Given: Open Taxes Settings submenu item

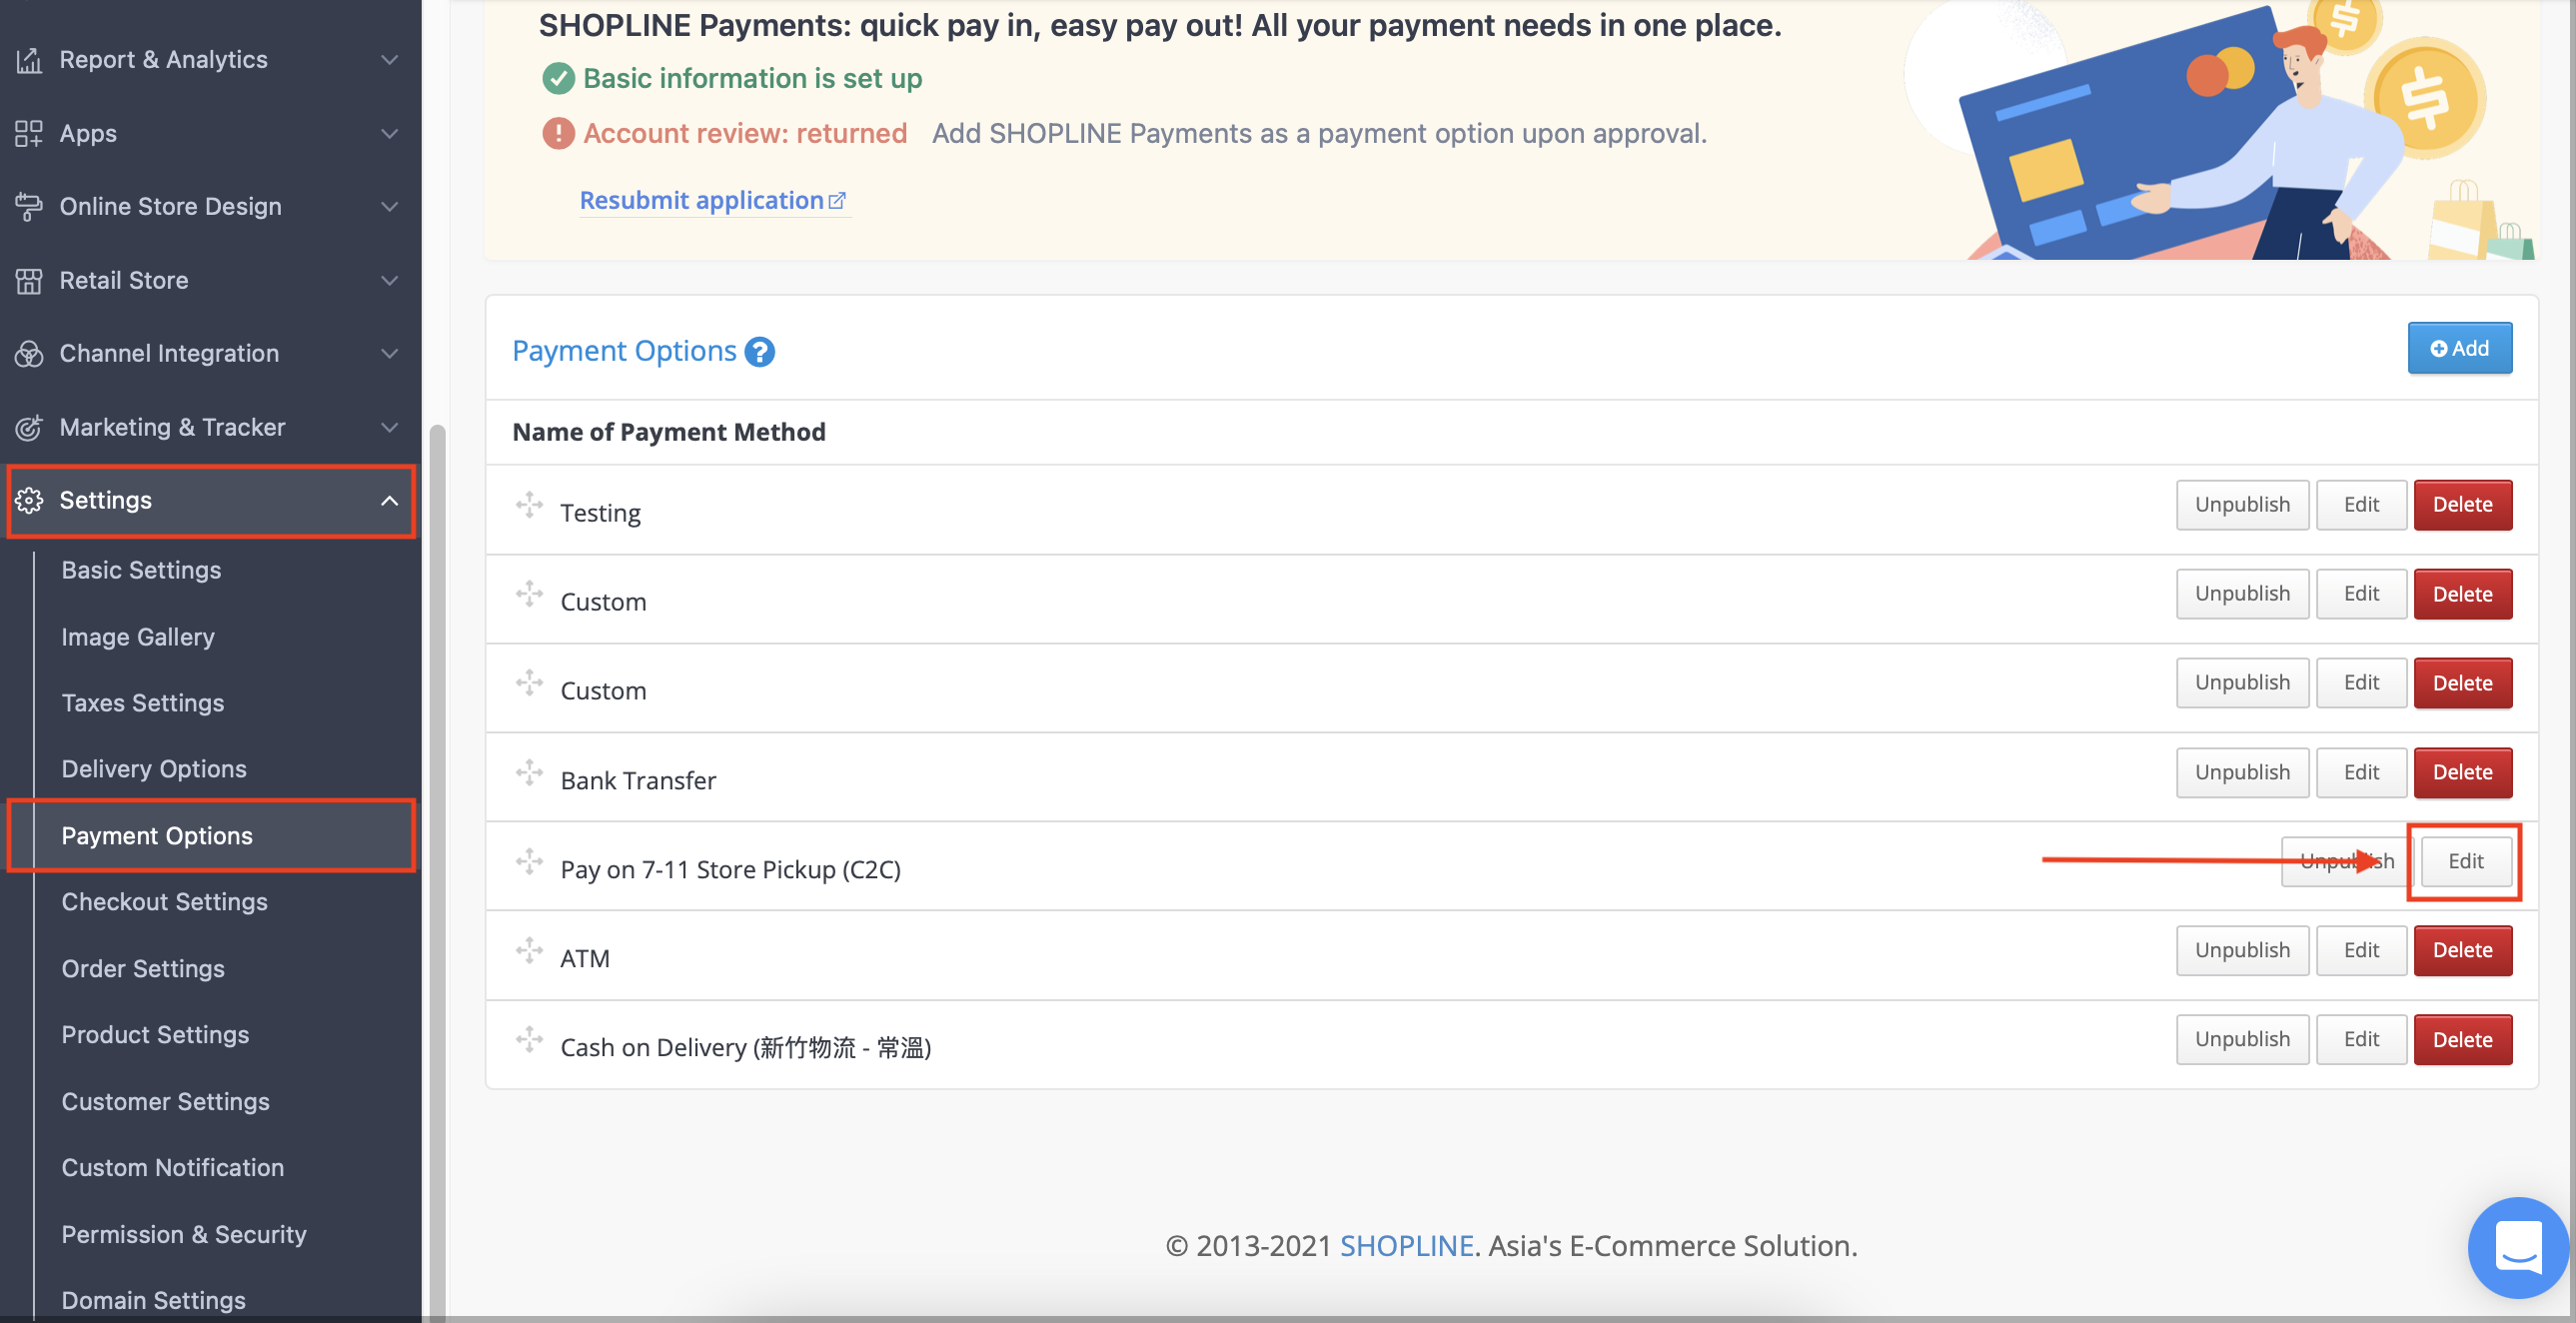Looking at the screenshot, I should click(143, 703).
